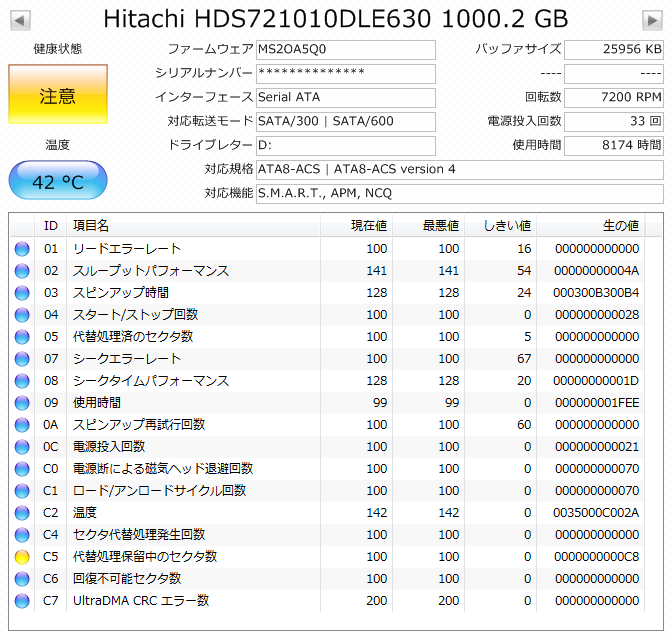The width and height of the screenshot is (672, 639).
Task: Click the status orb for 08 シークタイムパフォーマンス
Action: click(22, 381)
